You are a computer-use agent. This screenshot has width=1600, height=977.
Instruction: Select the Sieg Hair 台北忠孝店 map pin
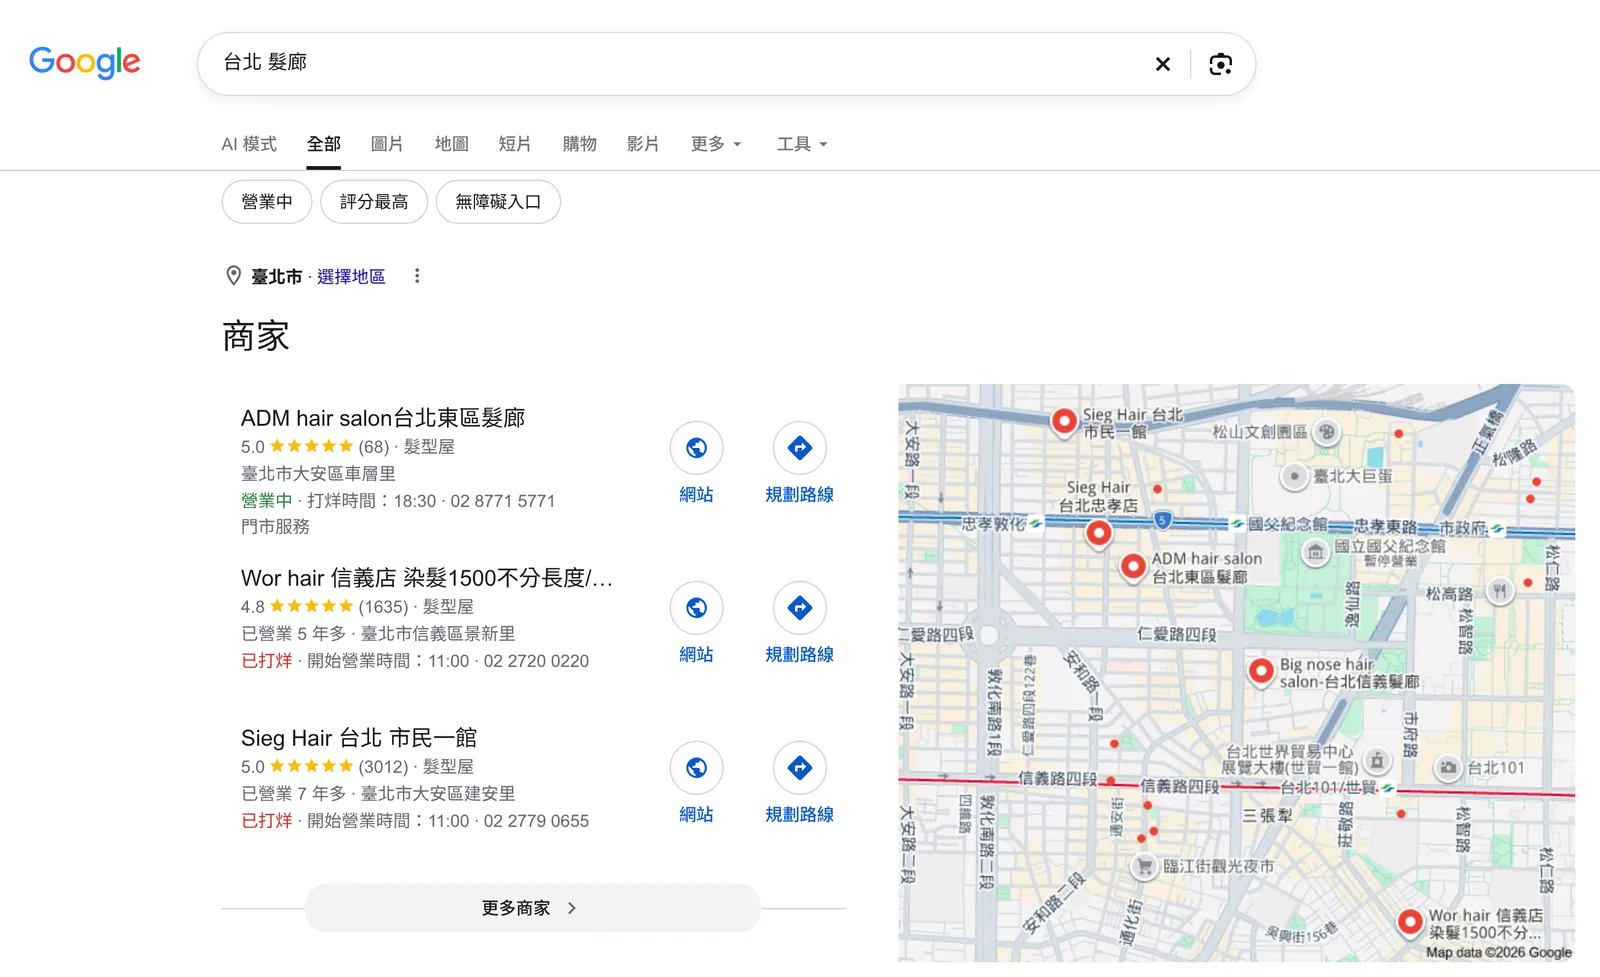click(x=1099, y=534)
